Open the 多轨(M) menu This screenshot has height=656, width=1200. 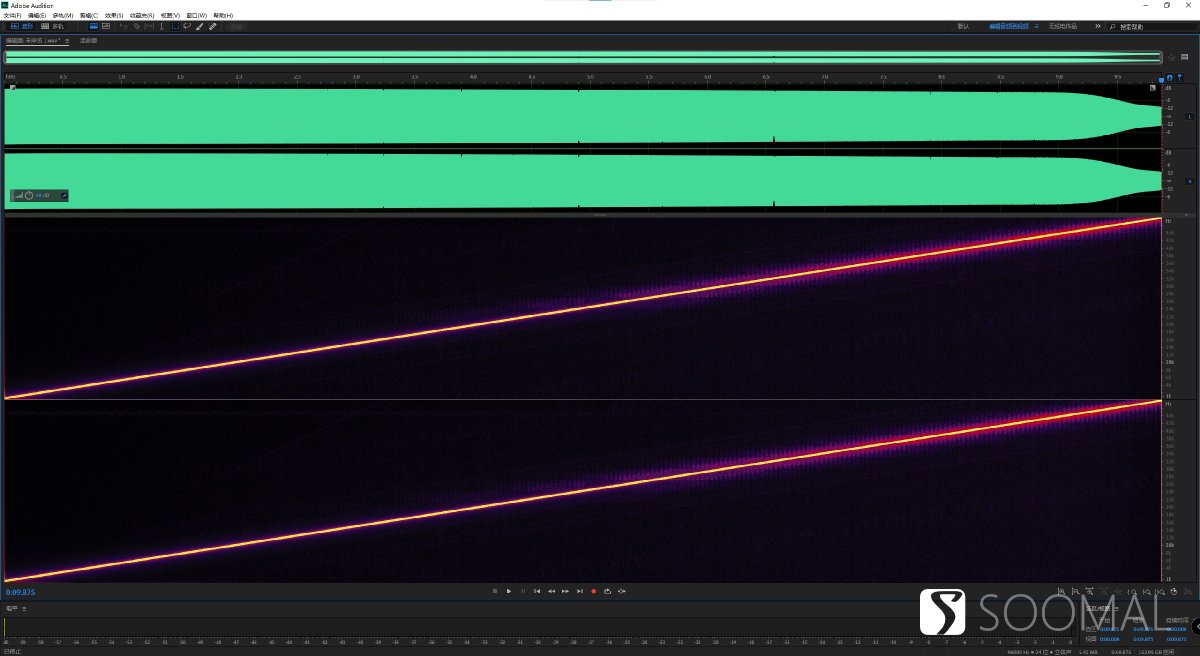coord(63,15)
